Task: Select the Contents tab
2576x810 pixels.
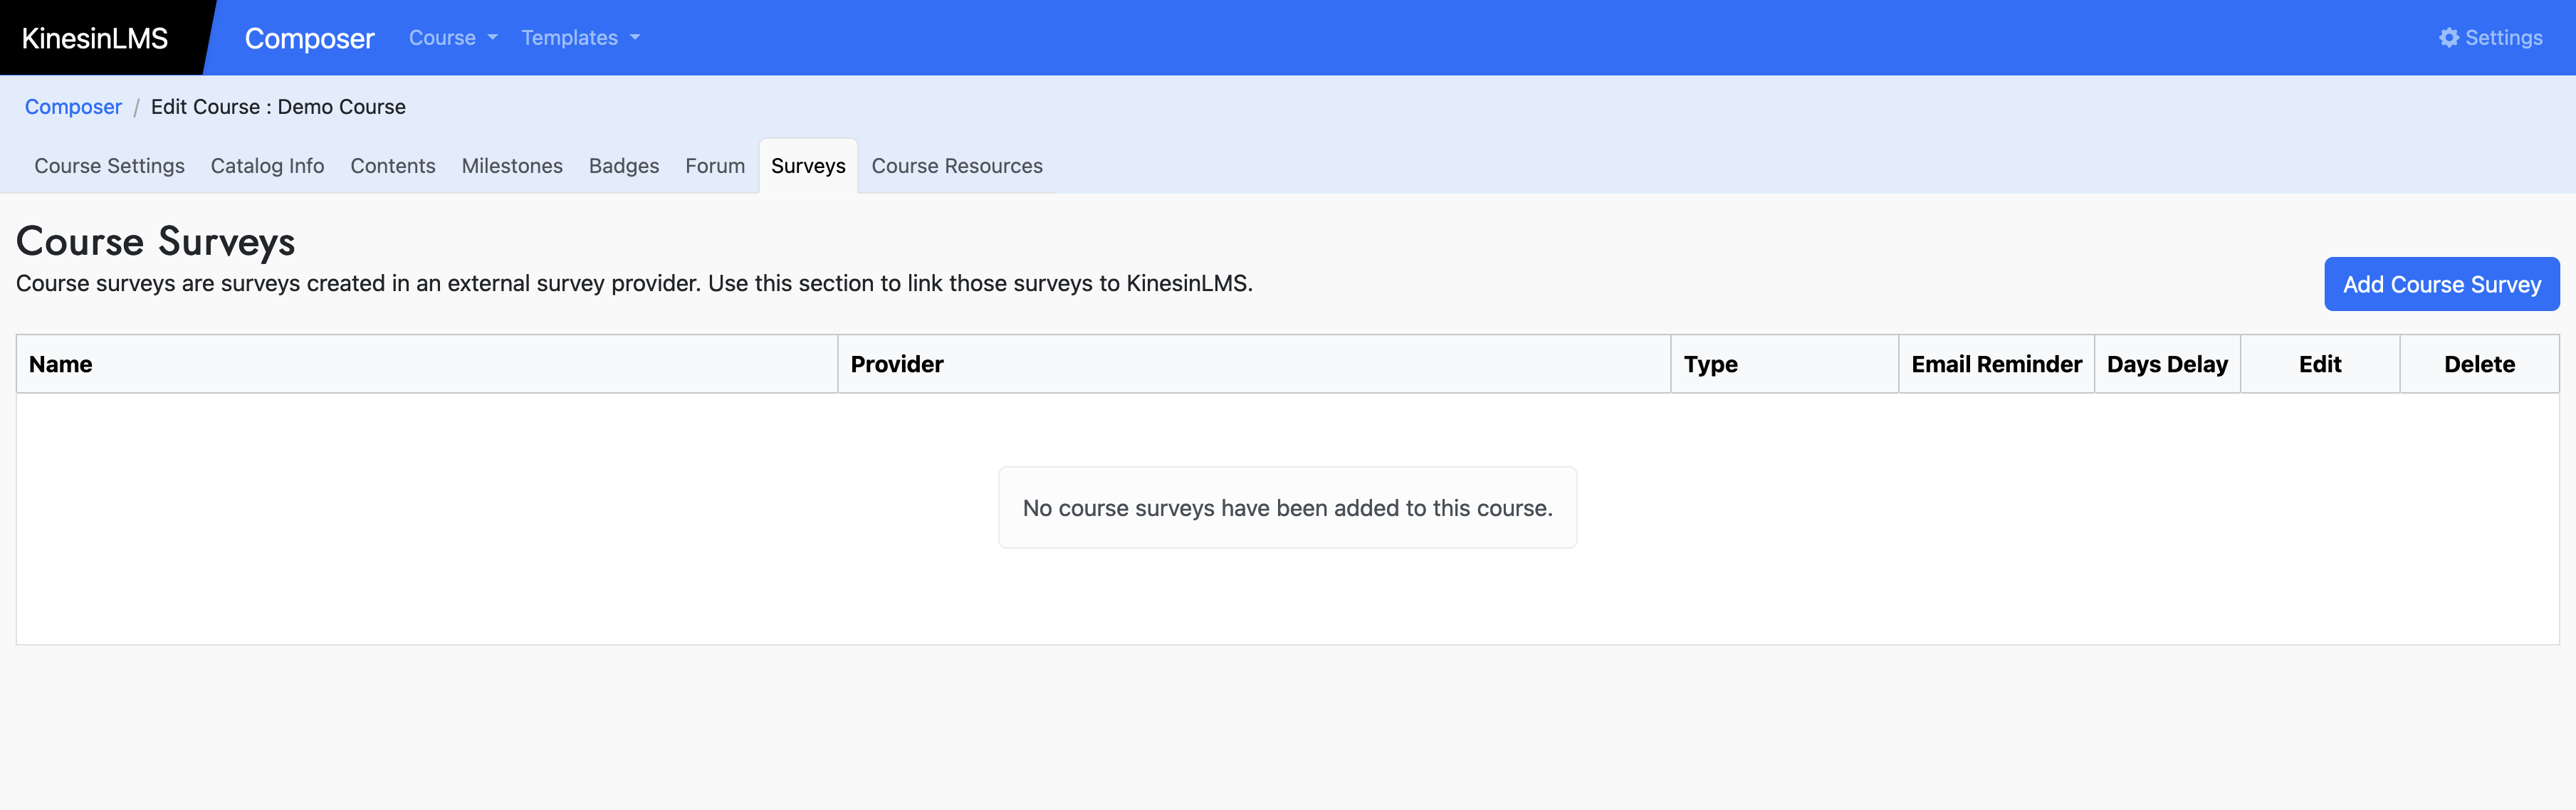Action: [x=392, y=166]
